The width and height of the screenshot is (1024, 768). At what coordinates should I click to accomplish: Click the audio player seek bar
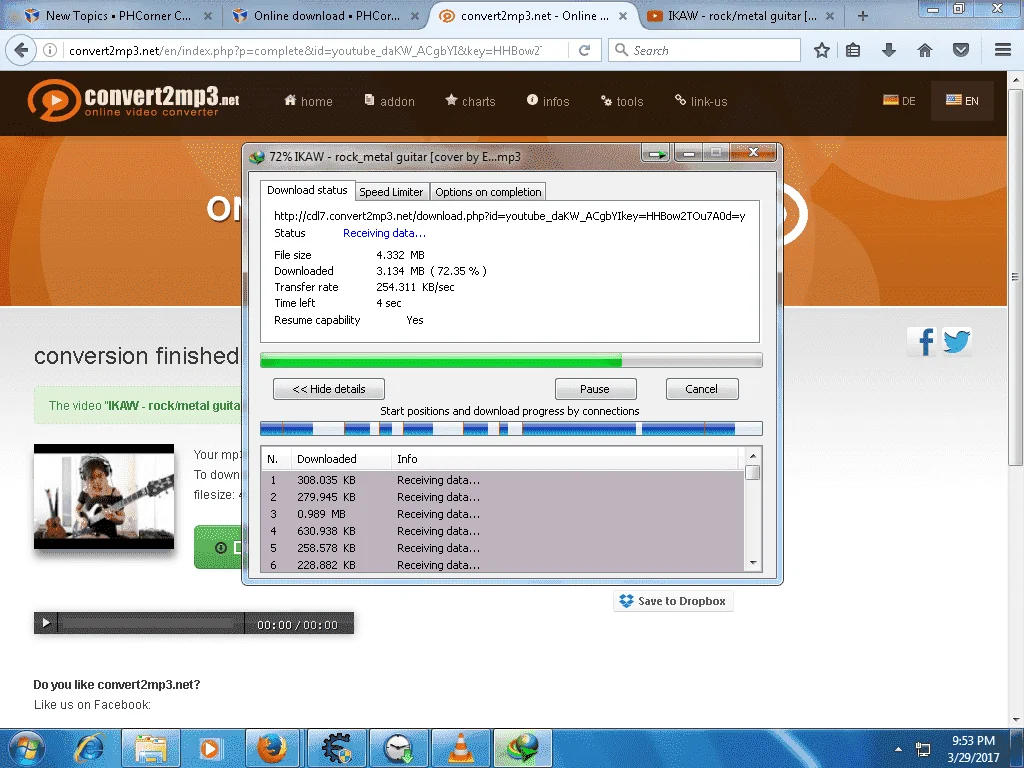150,624
